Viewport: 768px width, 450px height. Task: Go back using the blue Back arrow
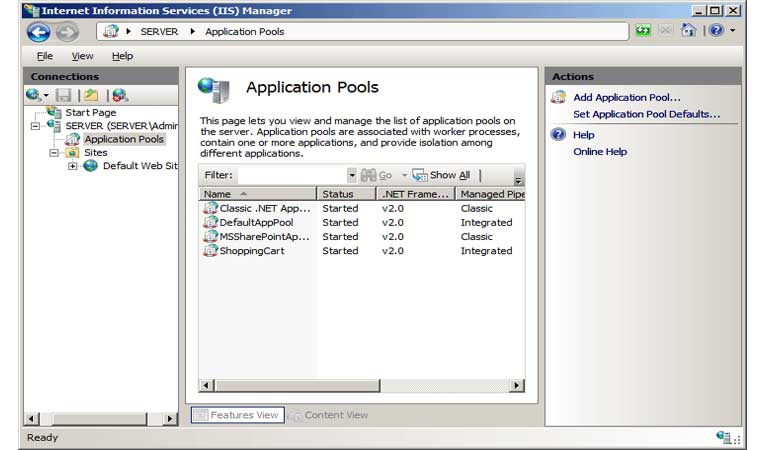tap(39, 32)
